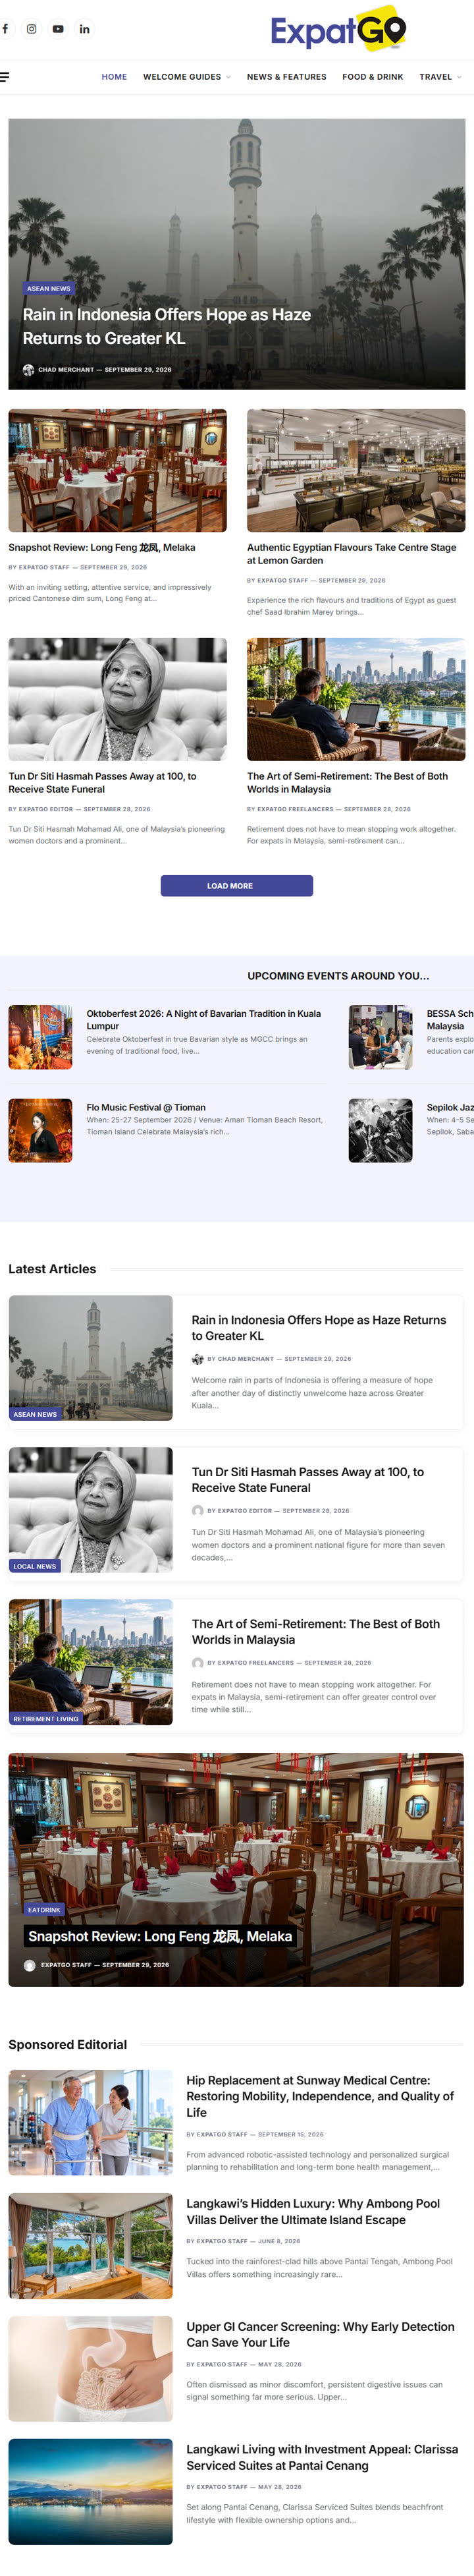
Task: Open the hamburger menu icon
Action: pos(4,77)
